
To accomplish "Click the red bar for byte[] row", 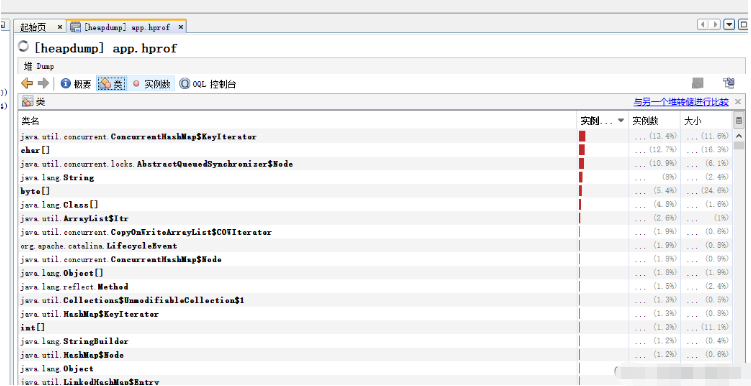I will (x=580, y=191).
